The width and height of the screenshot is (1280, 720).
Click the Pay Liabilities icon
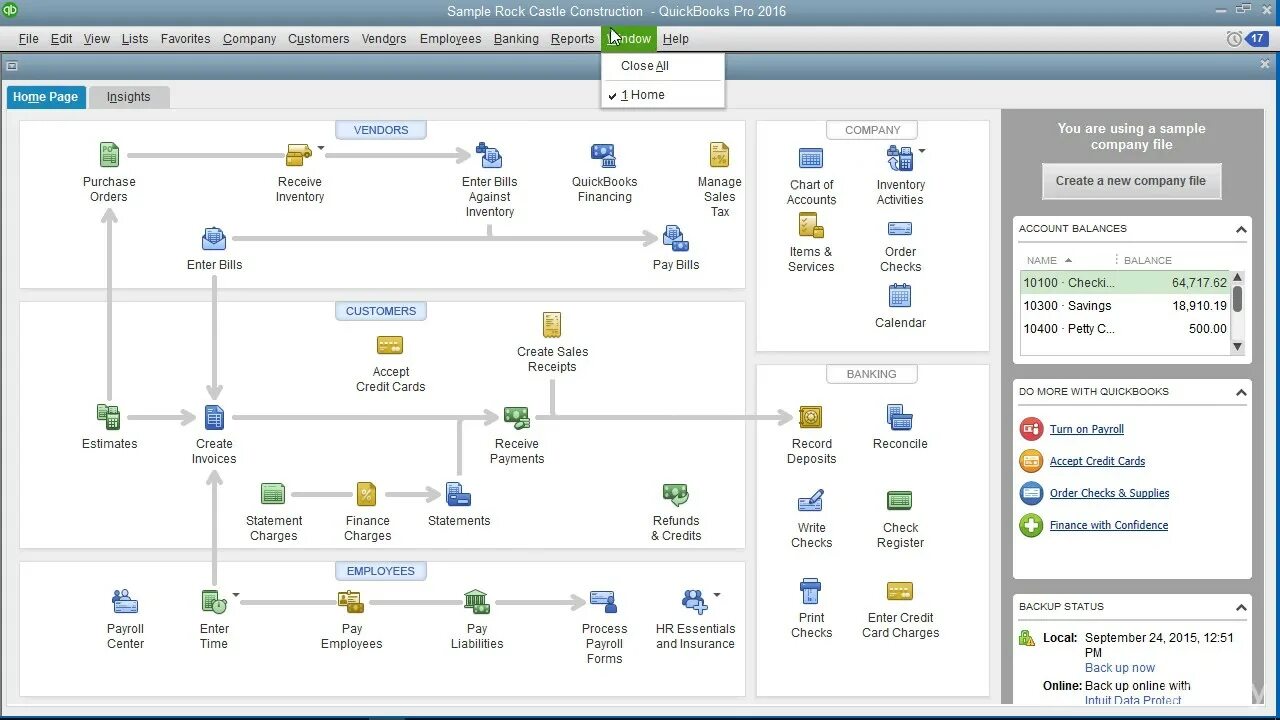pos(477,602)
